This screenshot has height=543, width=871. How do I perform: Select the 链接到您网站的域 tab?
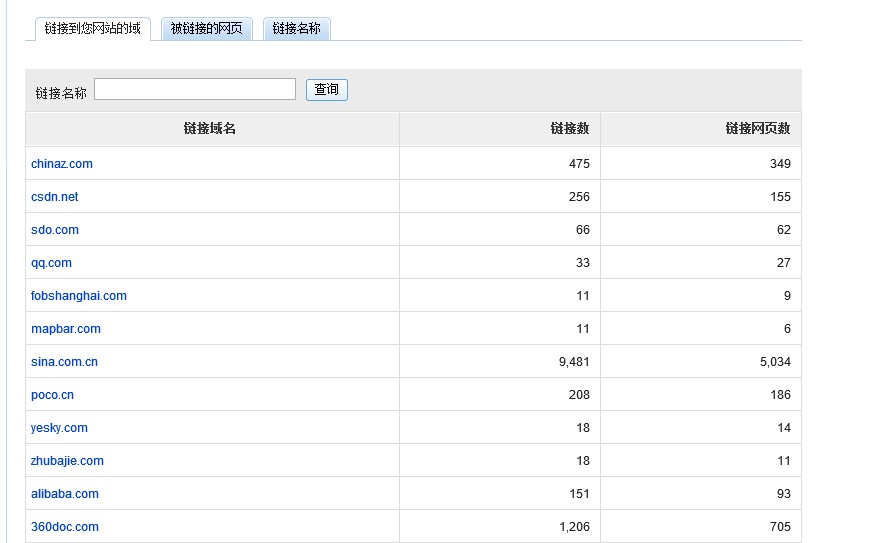coord(93,29)
